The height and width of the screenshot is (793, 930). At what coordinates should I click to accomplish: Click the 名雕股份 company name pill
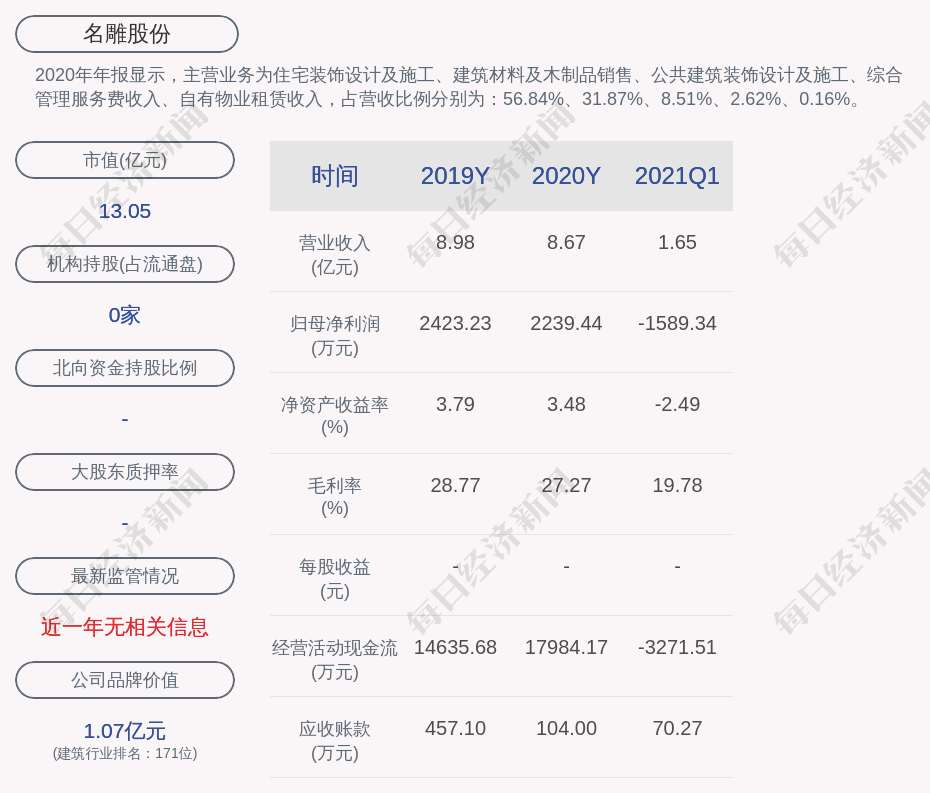(x=127, y=34)
